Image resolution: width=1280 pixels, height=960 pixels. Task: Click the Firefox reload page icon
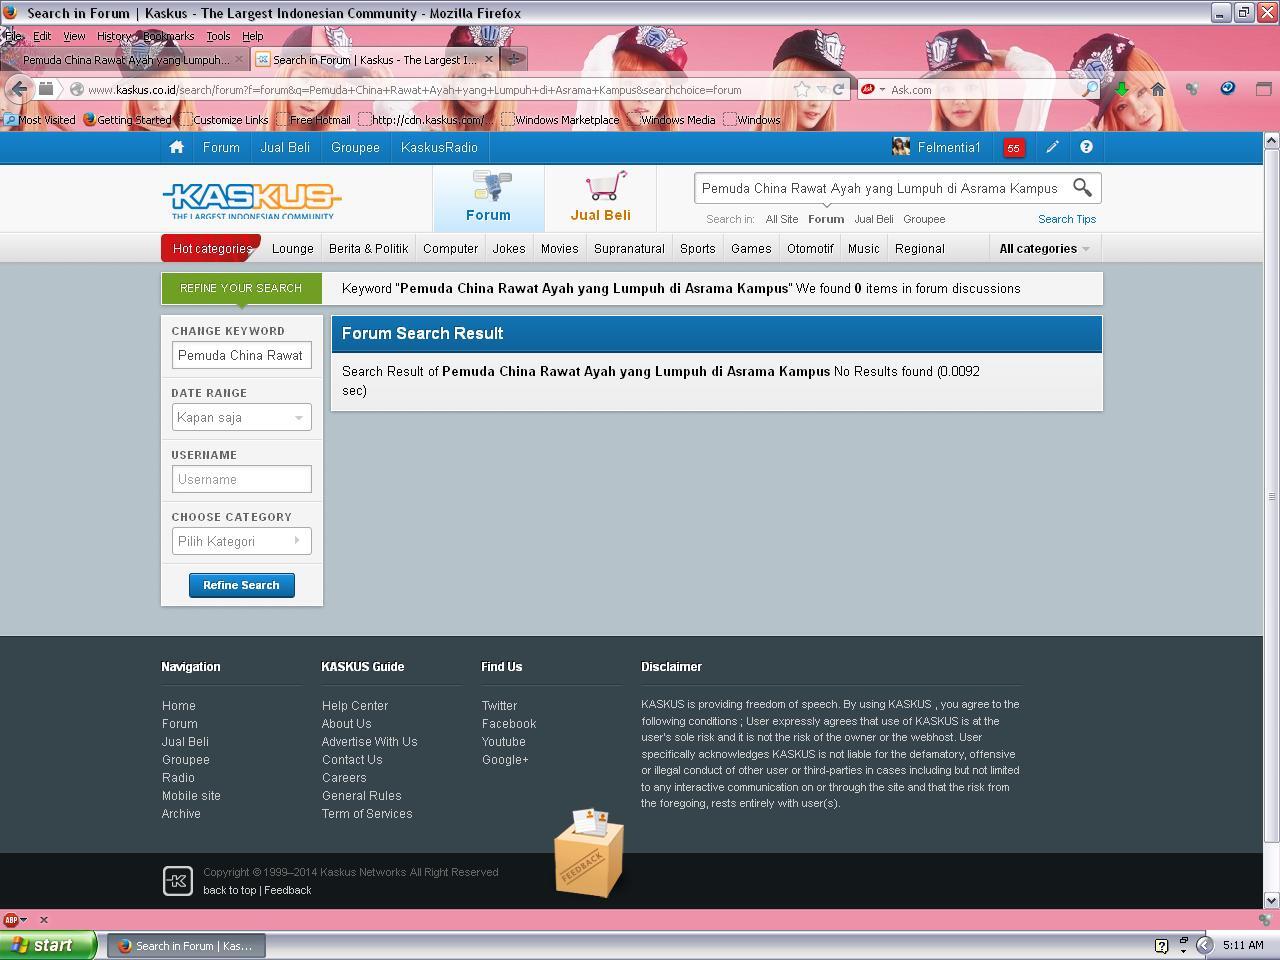(x=839, y=89)
